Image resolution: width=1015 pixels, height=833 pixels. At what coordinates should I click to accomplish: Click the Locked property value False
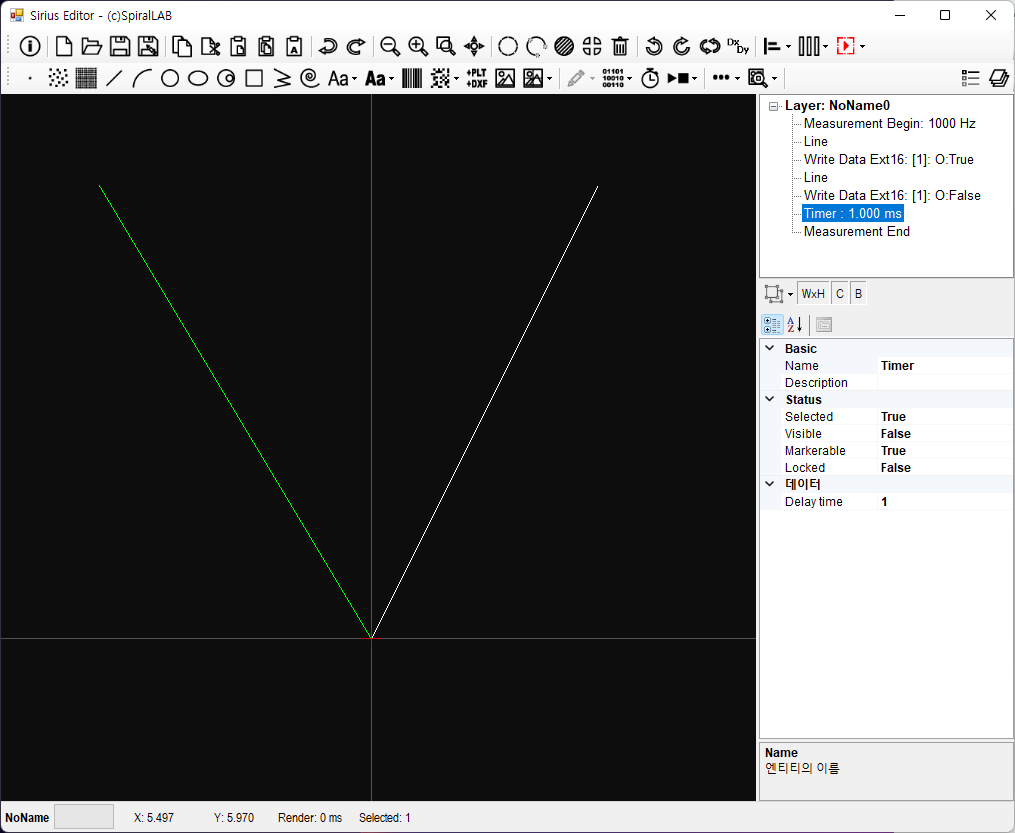(x=944, y=467)
